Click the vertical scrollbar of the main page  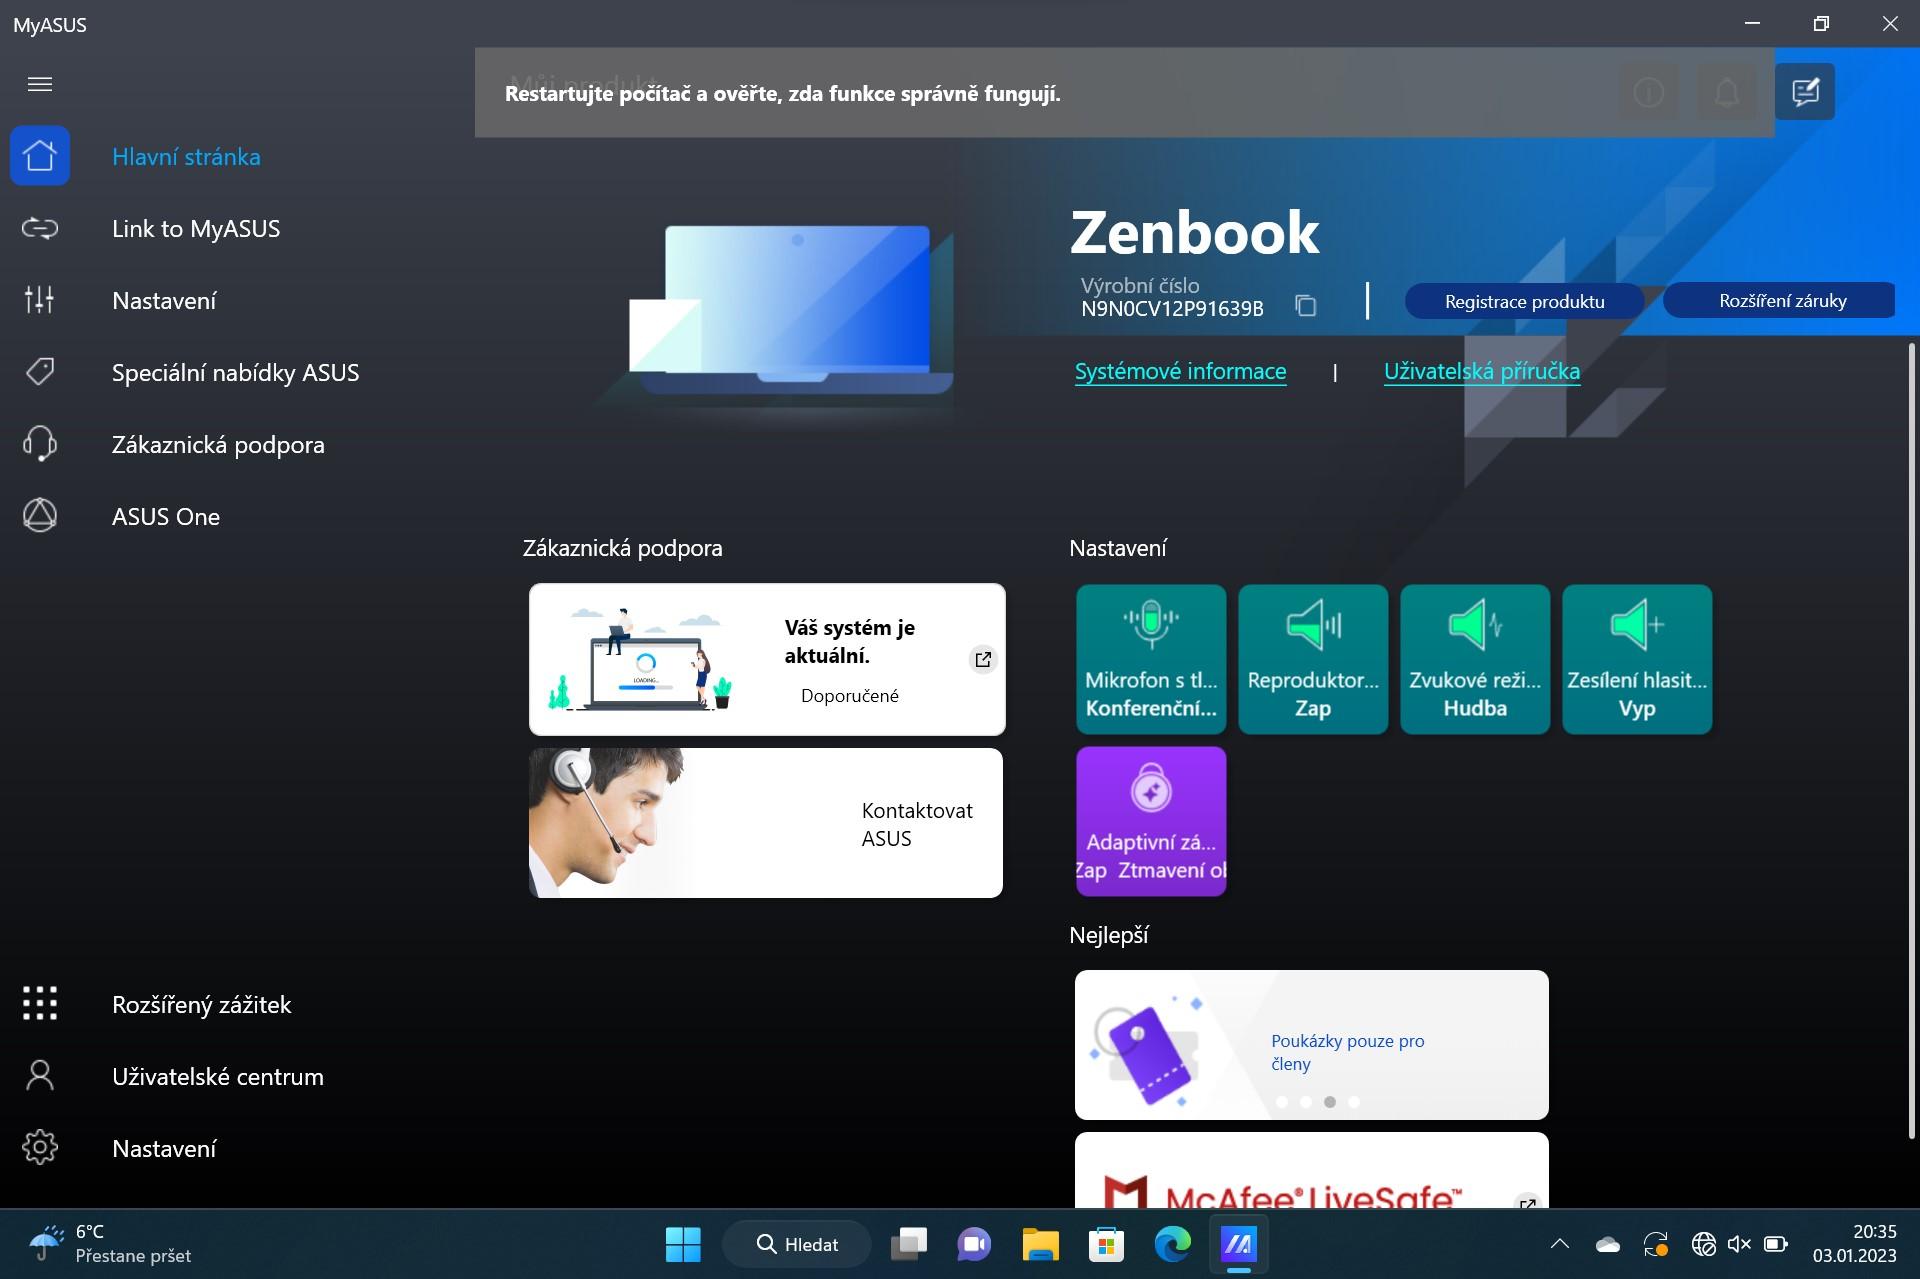1911,740
